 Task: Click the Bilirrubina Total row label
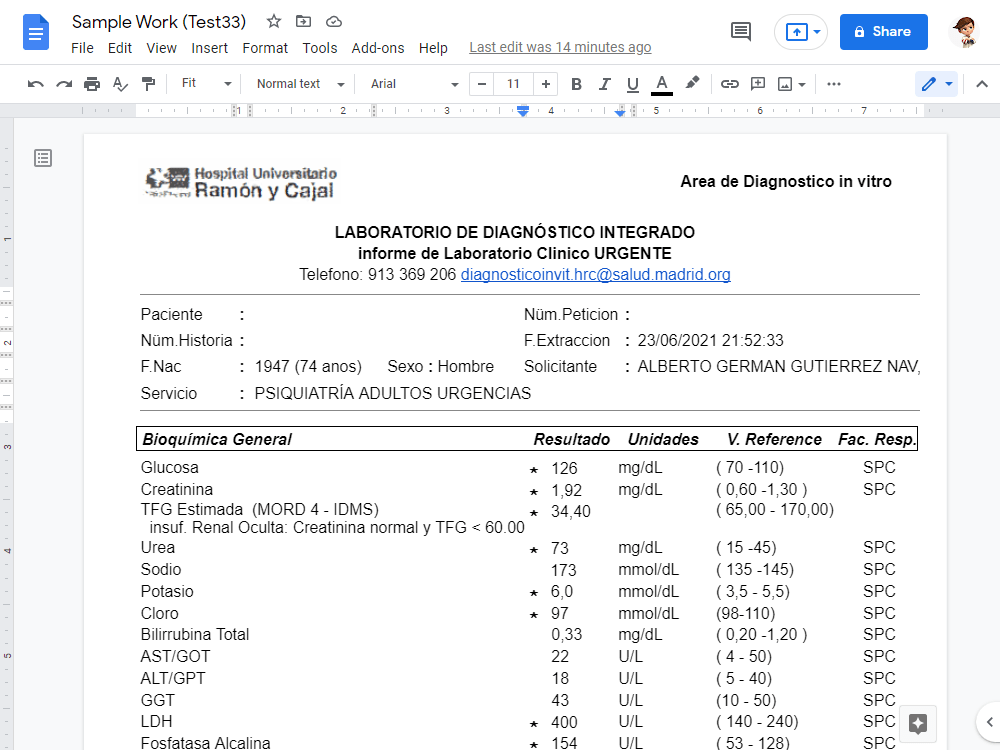point(195,635)
